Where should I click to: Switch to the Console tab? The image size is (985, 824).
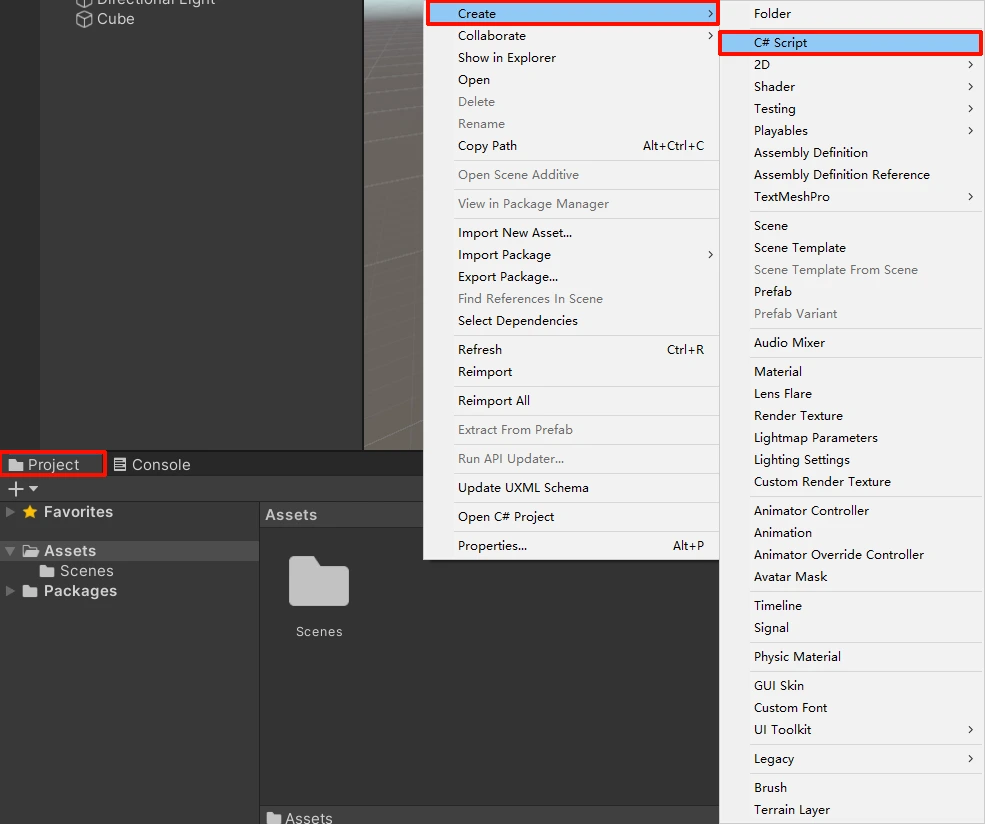point(151,464)
